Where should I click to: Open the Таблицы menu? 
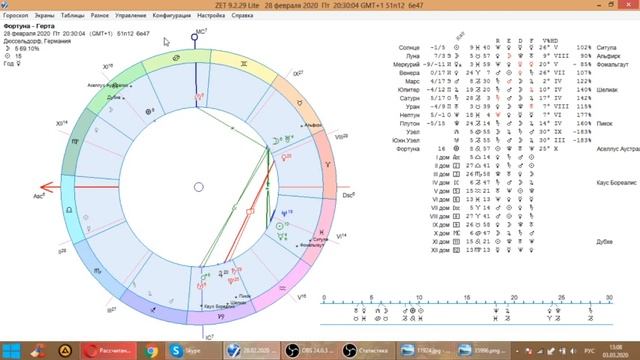click(73, 15)
